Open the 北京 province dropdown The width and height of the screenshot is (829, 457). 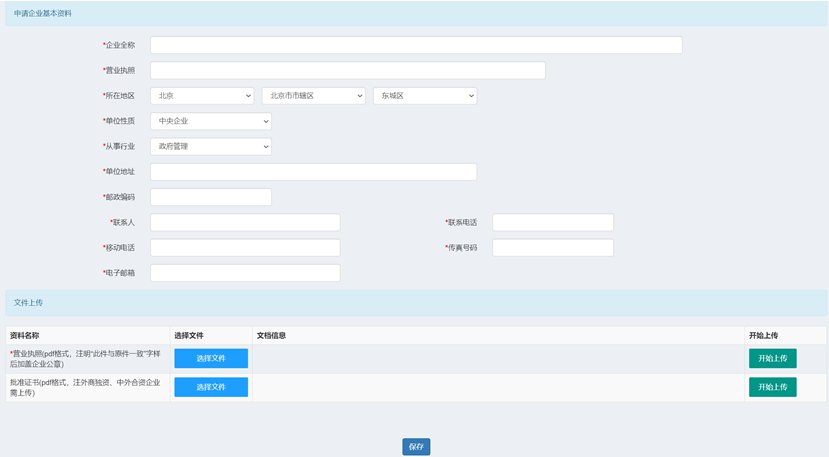(x=202, y=96)
